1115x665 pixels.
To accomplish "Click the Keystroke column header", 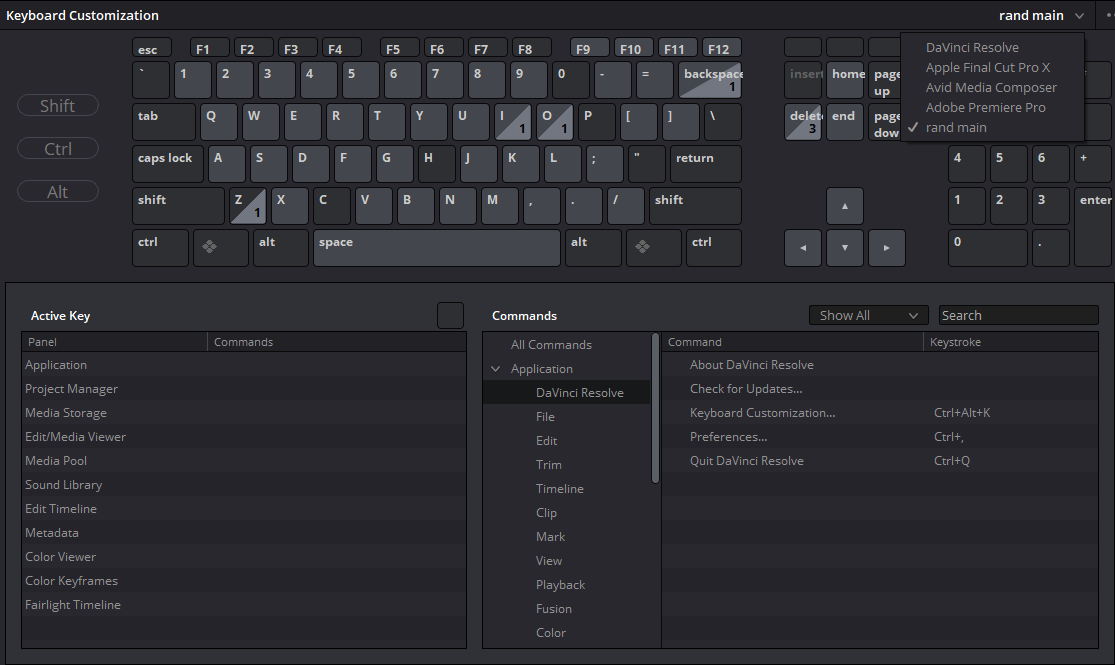I will (x=1010, y=342).
